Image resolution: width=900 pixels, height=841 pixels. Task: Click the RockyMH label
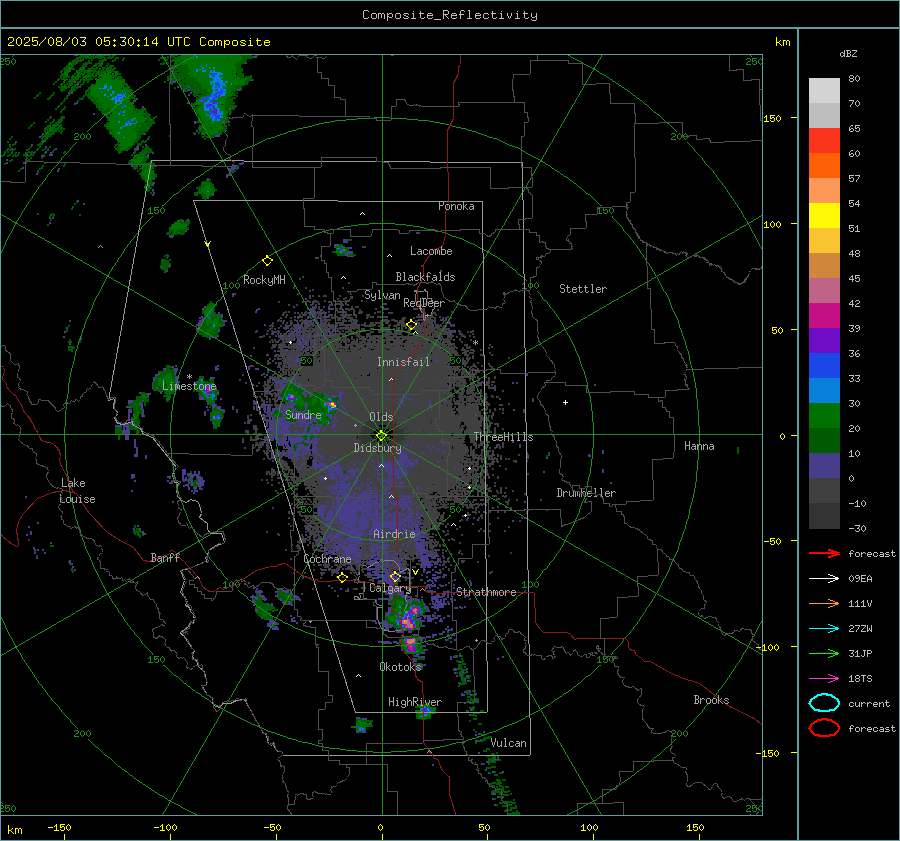pyautogui.click(x=264, y=280)
